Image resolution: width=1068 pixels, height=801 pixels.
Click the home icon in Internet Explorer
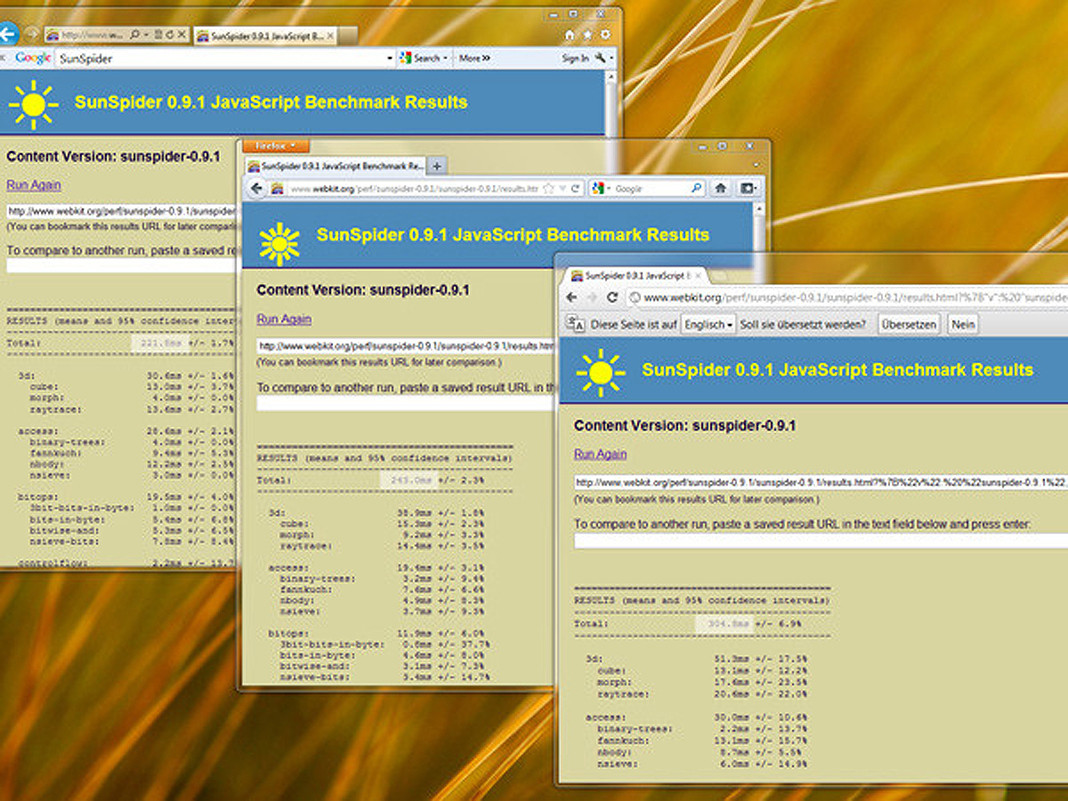[x=570, y=35]
